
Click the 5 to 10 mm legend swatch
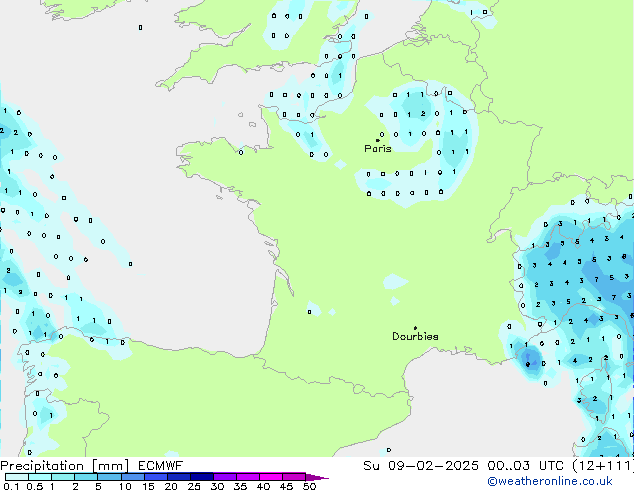109,477
